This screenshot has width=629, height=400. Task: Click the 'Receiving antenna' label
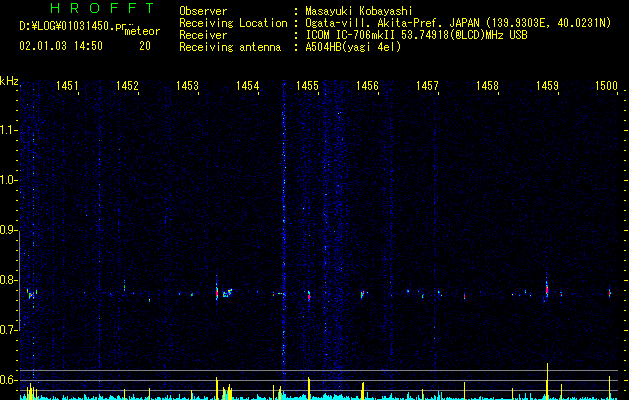230,47
